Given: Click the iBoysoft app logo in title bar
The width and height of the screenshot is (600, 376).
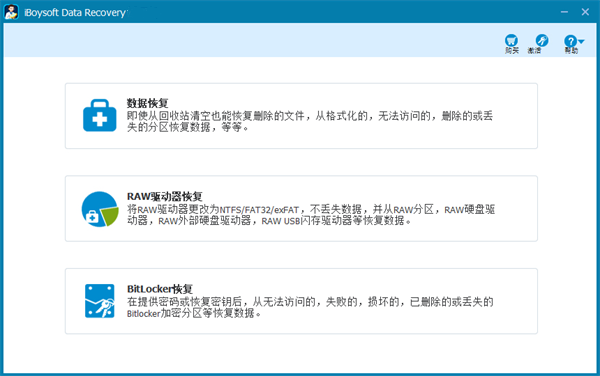Looking at the screenshot, I should (11, 12).
